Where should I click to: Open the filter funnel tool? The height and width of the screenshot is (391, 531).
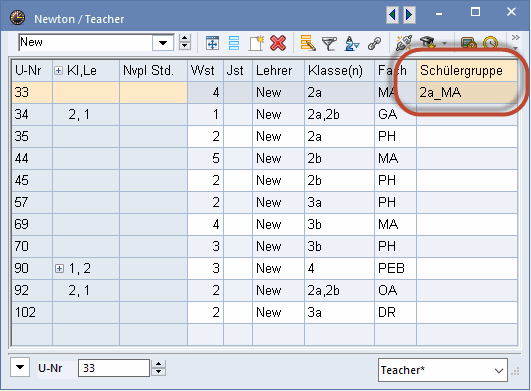point(329,44)
